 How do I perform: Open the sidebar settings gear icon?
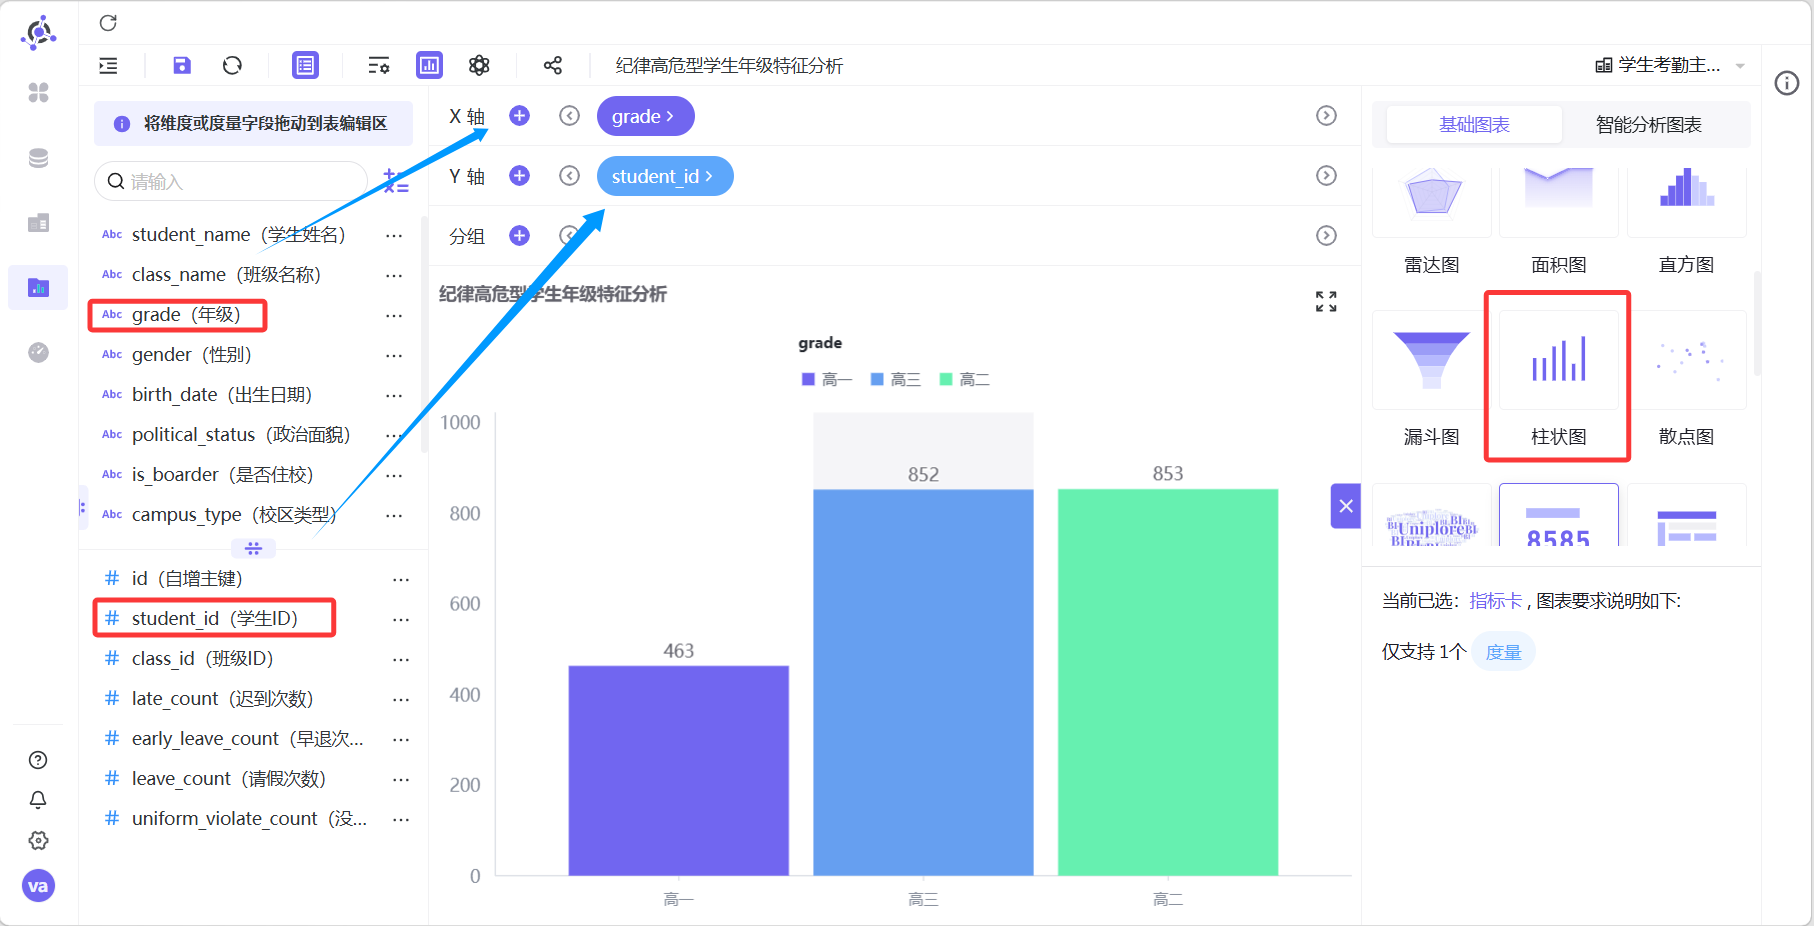38,840
